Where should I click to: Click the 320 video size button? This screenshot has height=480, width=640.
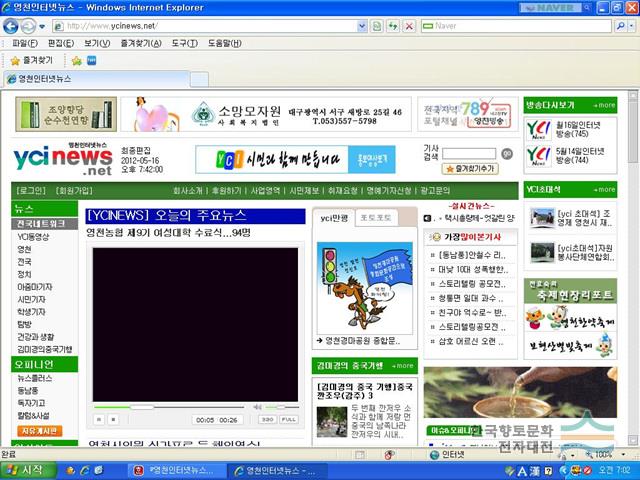coord(268,420)
